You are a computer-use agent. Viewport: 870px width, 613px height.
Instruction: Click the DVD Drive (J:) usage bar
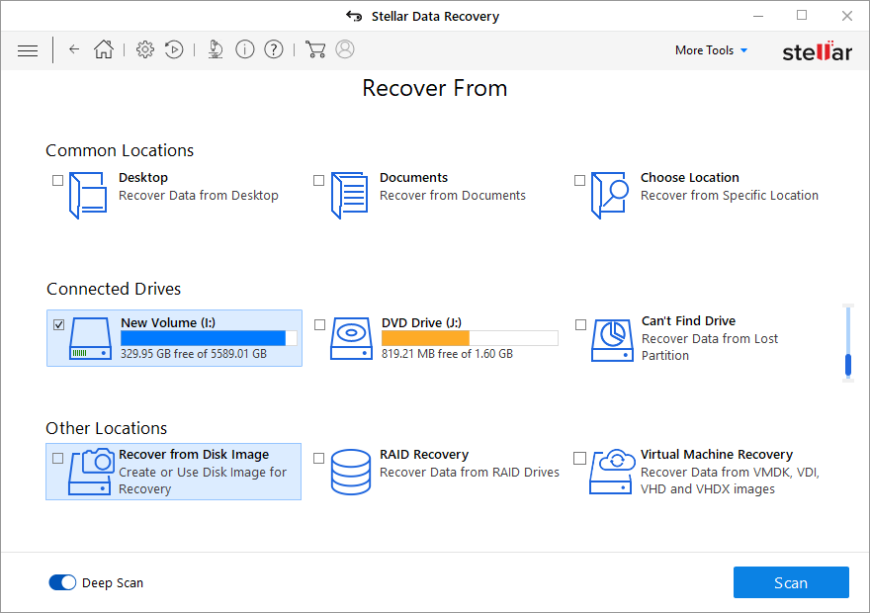(469, 338)
